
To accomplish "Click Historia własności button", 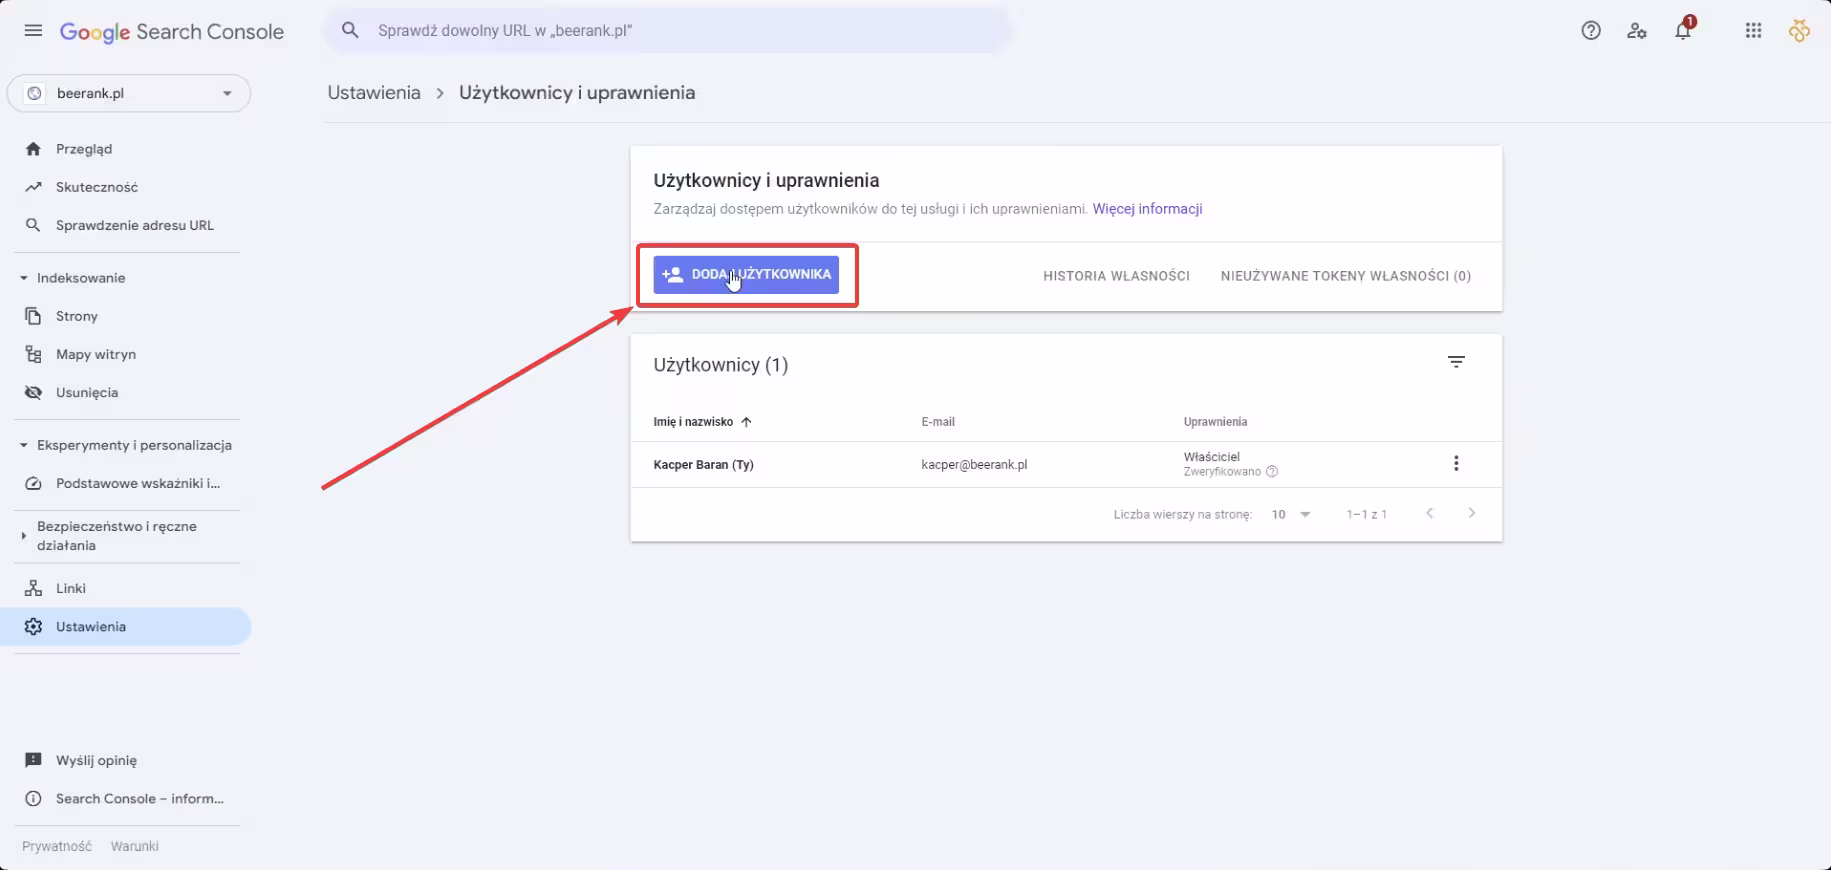I will click(x=1116, y=276).
